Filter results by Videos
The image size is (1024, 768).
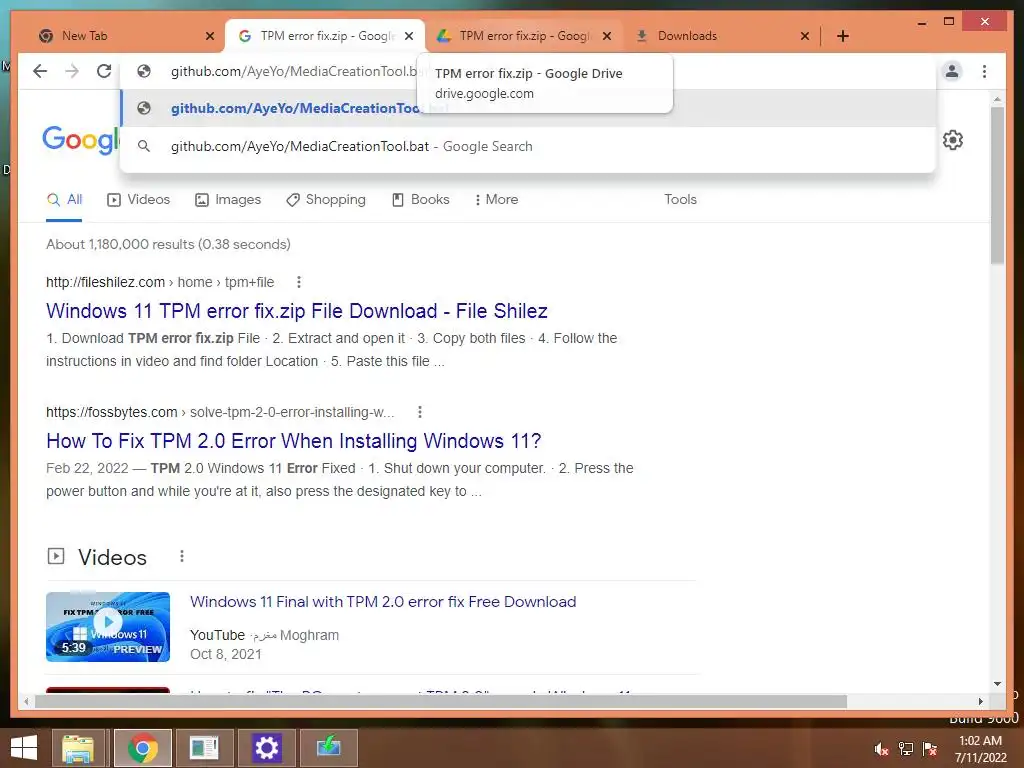pos(138,200)
